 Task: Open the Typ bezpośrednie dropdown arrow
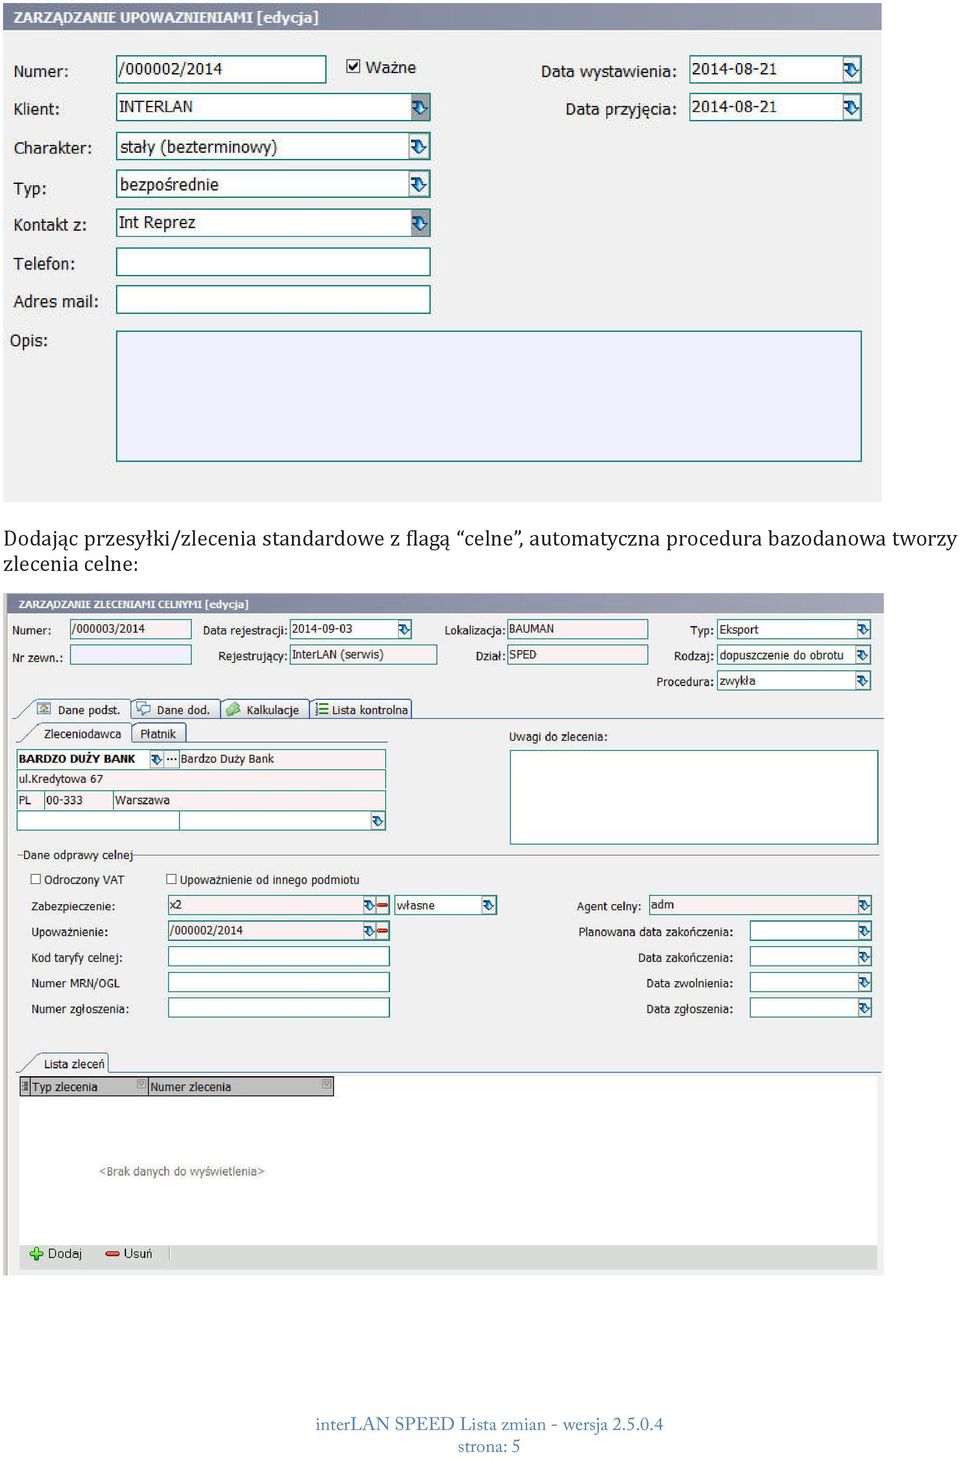(x=419, y=185)
